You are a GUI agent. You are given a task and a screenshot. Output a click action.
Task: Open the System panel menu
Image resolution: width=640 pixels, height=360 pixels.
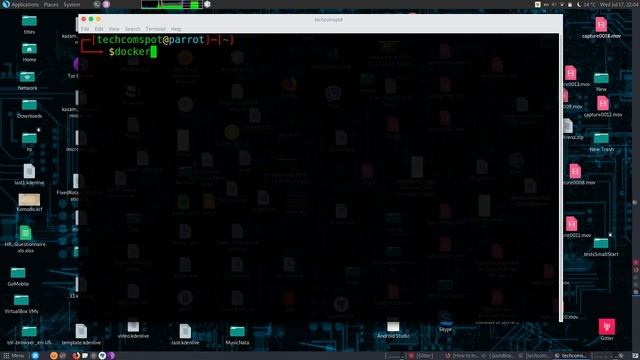coord(72,4)
